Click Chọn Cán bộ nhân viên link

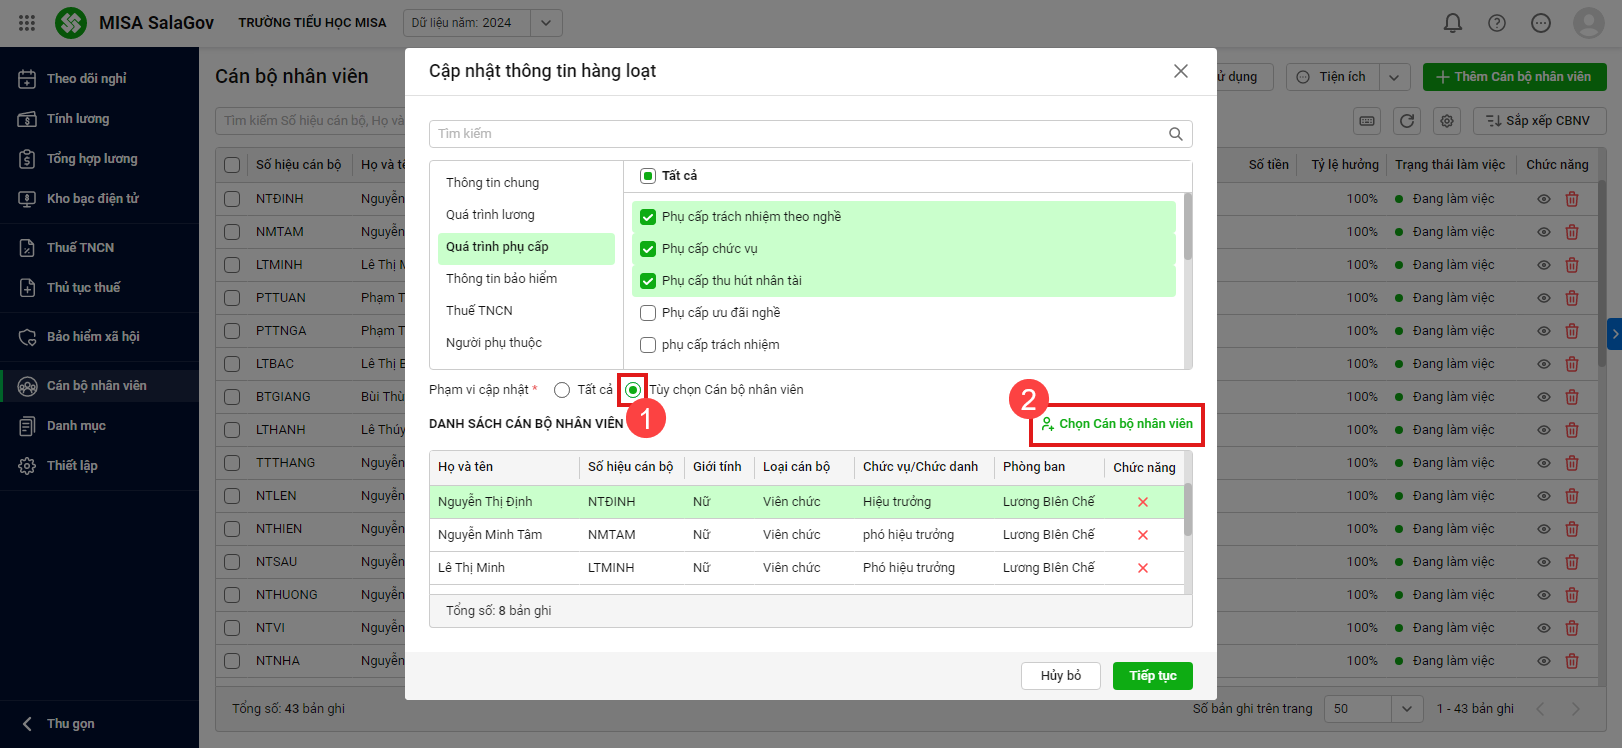[x=1117, y=424]
